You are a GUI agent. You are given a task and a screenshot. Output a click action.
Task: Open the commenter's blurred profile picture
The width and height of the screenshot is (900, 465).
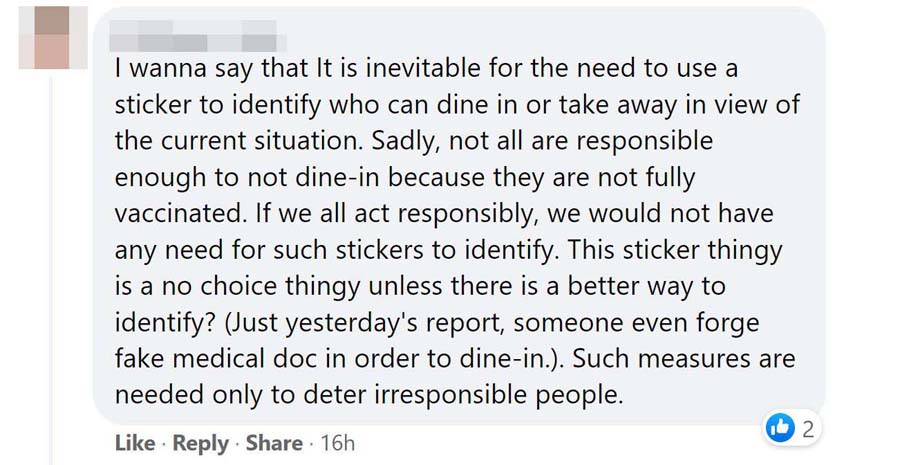coord(45,38)
